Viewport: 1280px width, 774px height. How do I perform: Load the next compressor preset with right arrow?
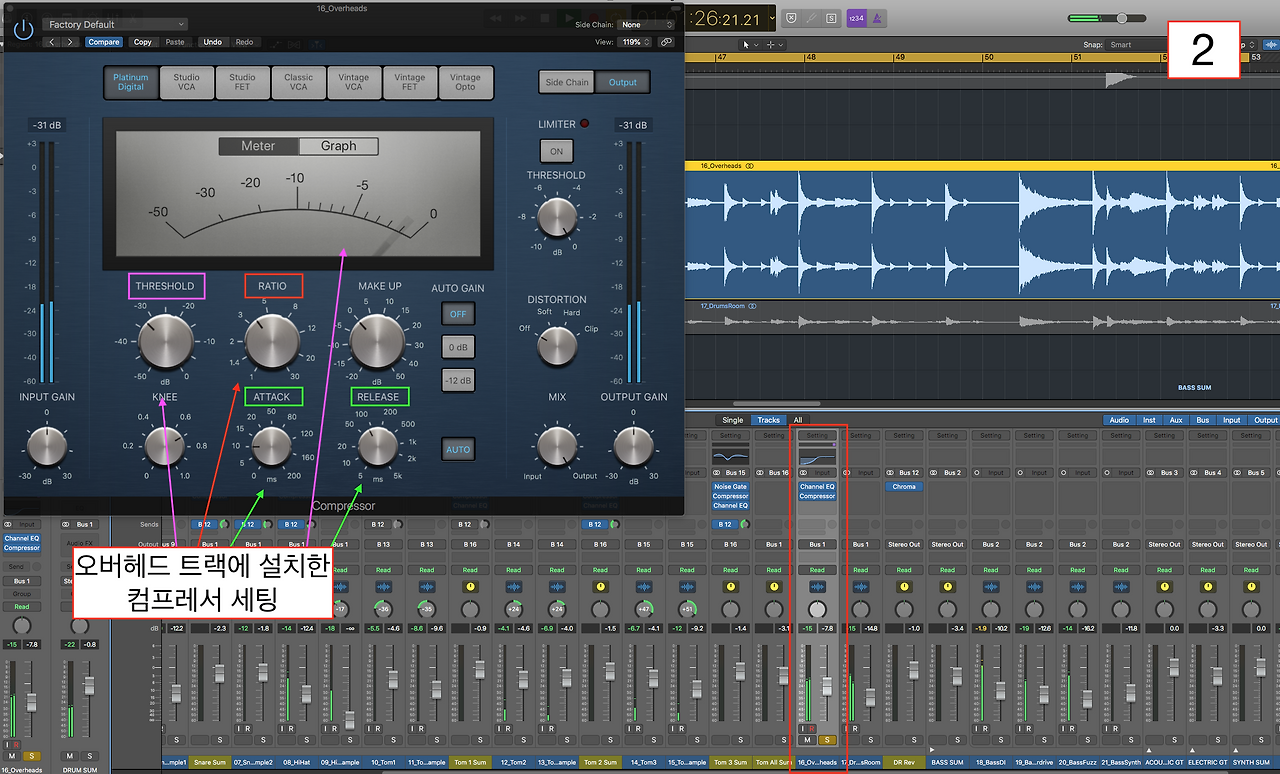[71, 42]
